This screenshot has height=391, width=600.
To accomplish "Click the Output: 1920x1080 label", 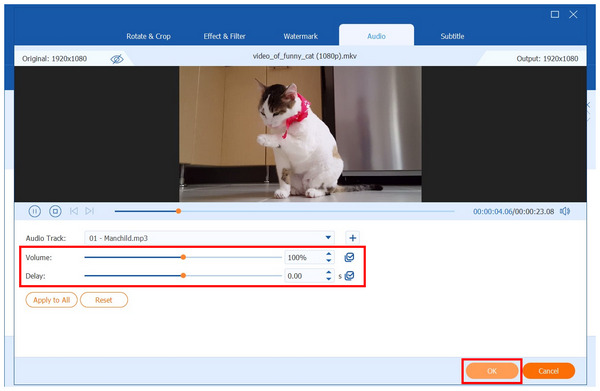I will [x=547, y=59].
